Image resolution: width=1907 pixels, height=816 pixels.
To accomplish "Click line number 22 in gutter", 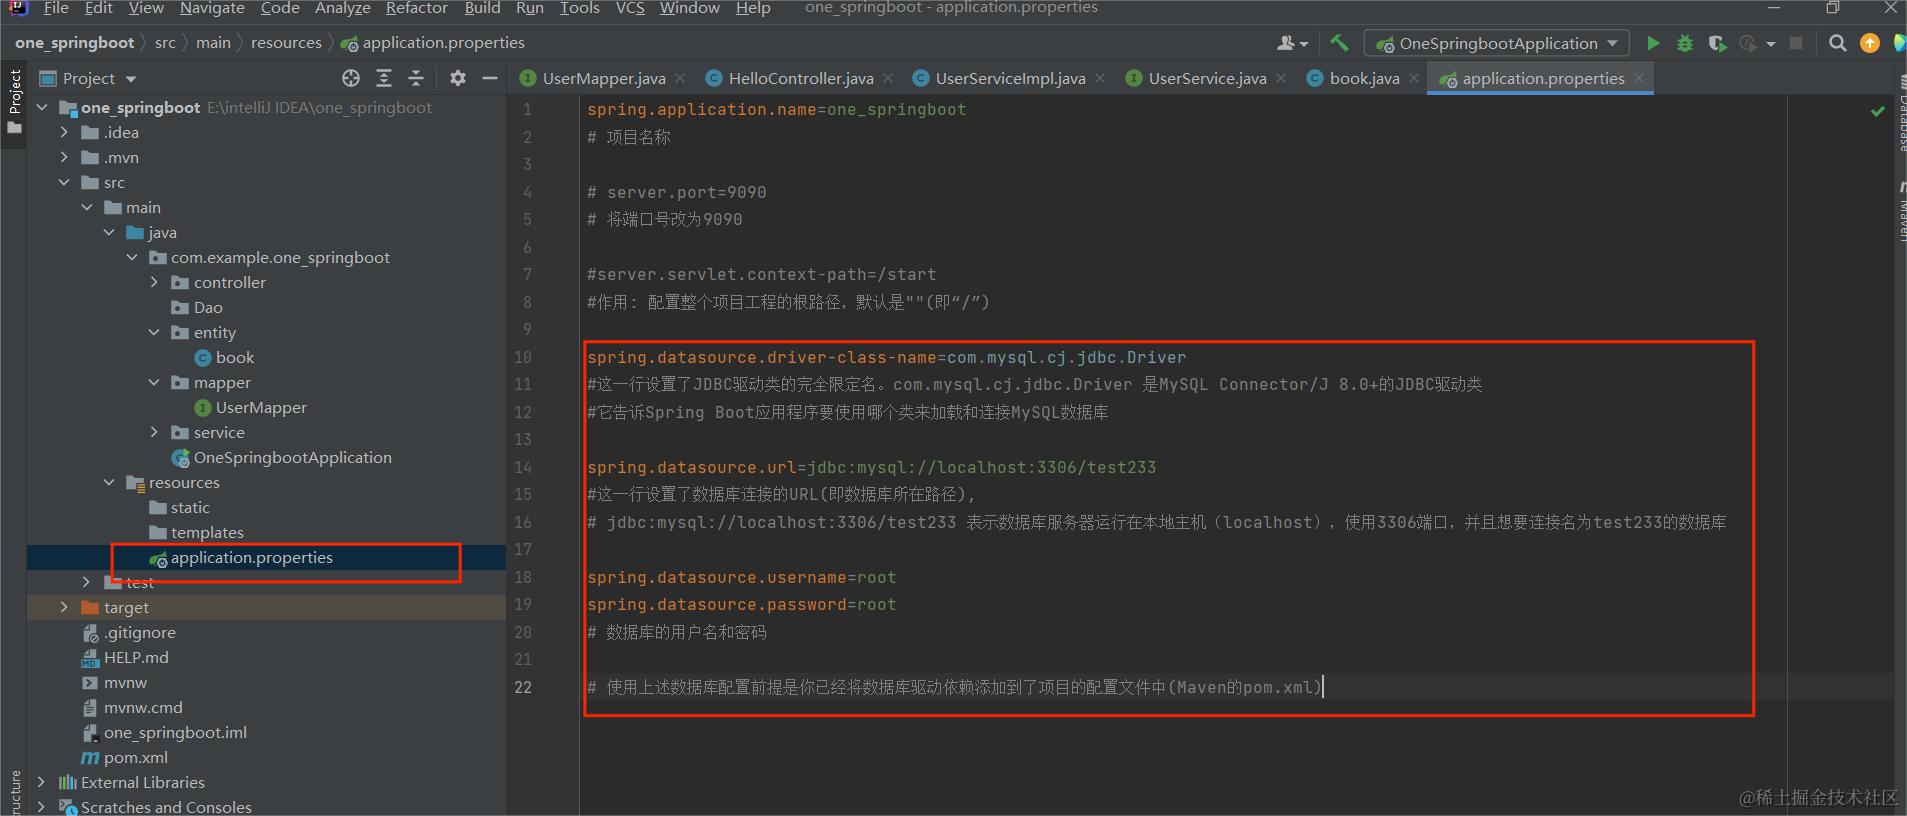I will tap(523, 687).
